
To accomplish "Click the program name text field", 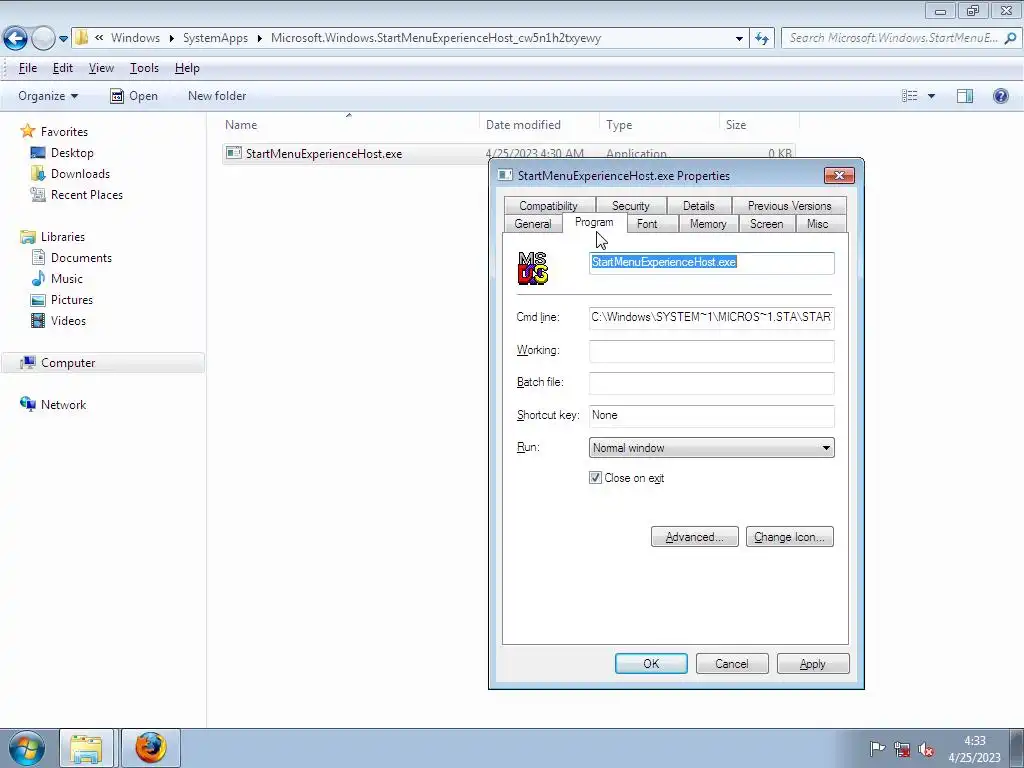I will [x=711, y=263].
